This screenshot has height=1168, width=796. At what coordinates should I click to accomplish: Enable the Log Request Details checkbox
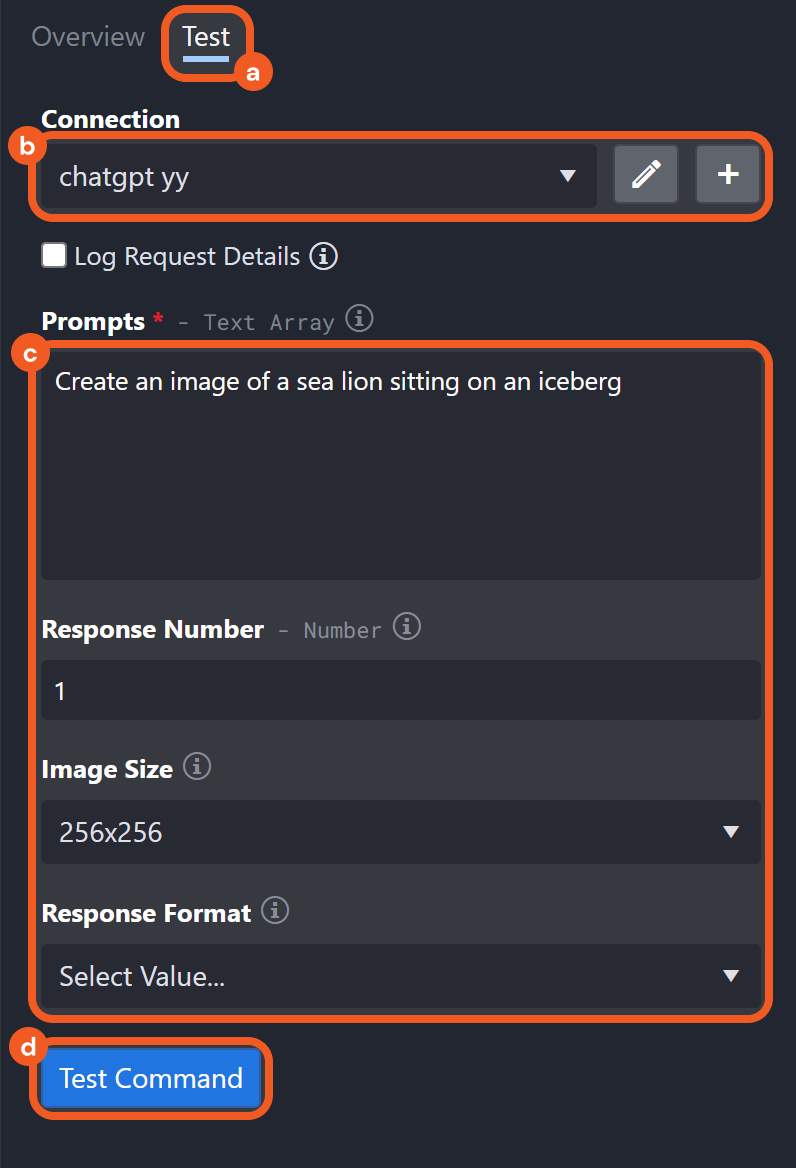[x=54, y=255]
